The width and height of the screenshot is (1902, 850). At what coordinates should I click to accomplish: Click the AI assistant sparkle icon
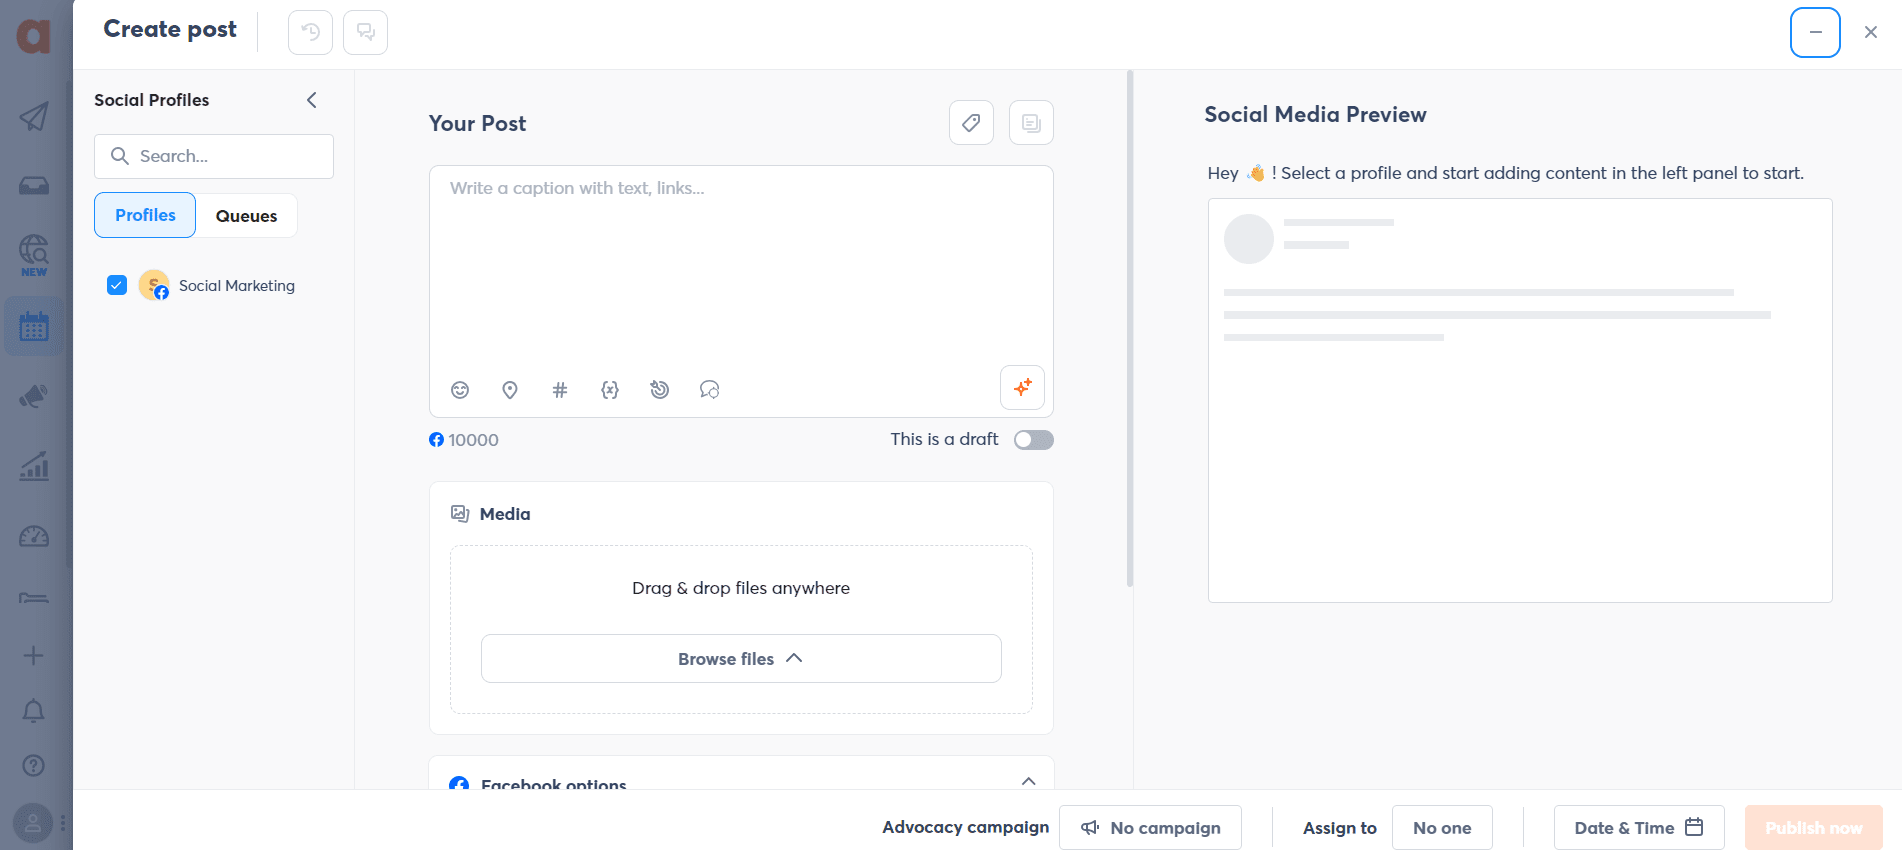1022,388
